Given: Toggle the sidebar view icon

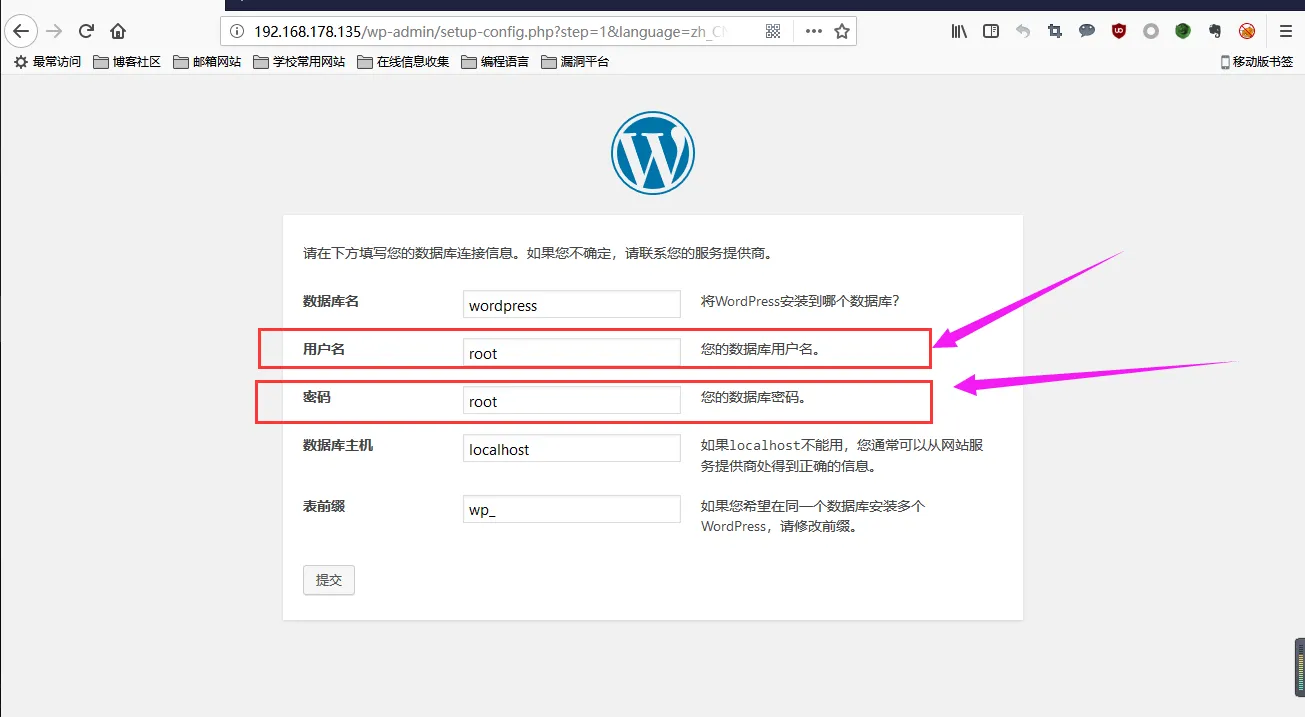Looking at the screenshot, I should (991, 31).
